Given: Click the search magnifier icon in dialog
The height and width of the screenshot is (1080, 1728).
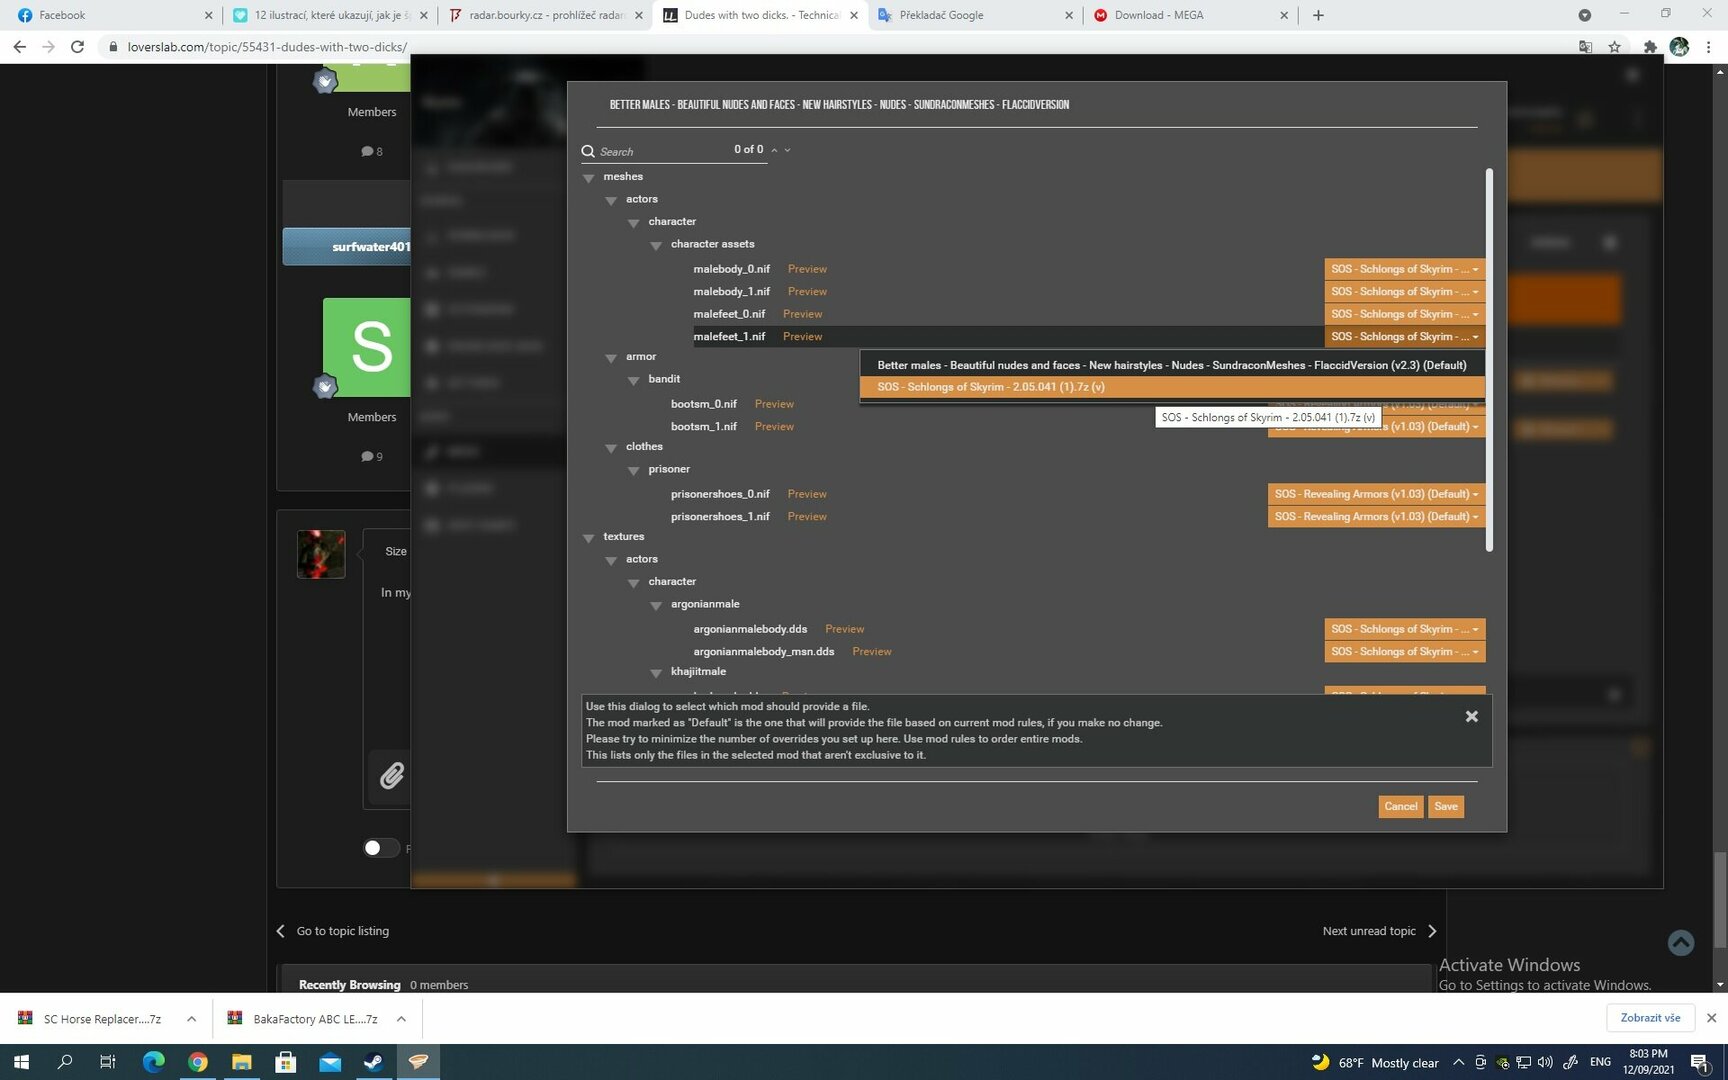Looking at the screenshot, I should click(588, 151).
